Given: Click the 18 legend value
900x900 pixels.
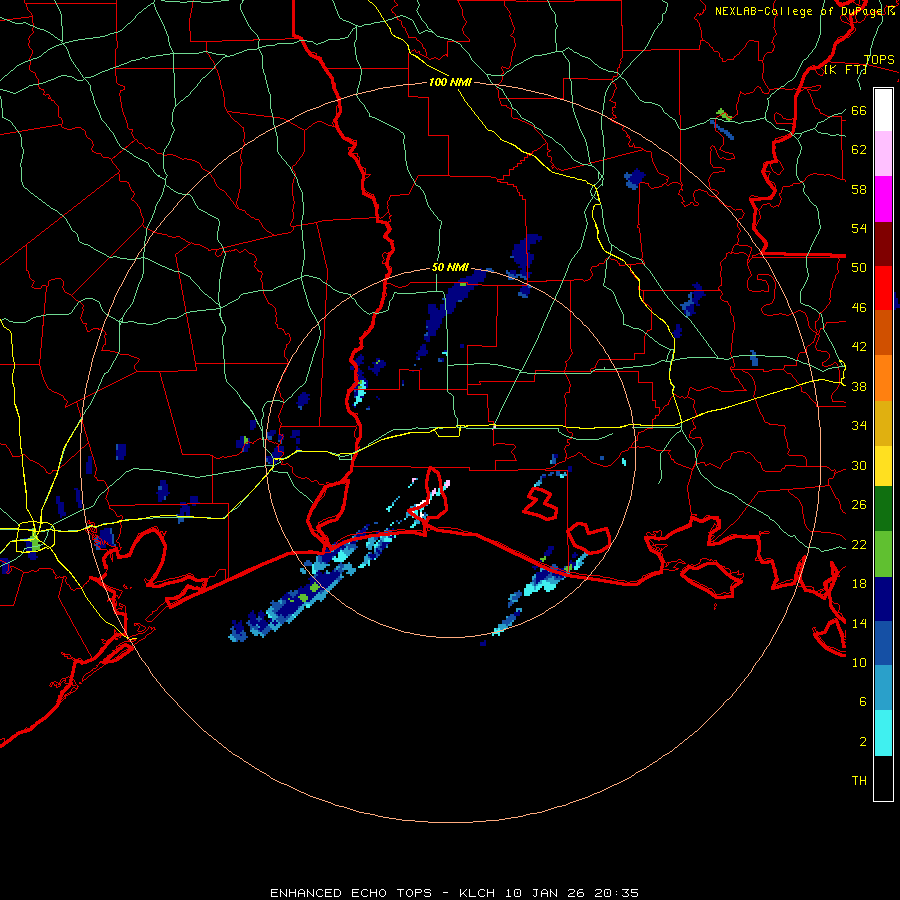Looking at the screenshot, I should point(859,584).
